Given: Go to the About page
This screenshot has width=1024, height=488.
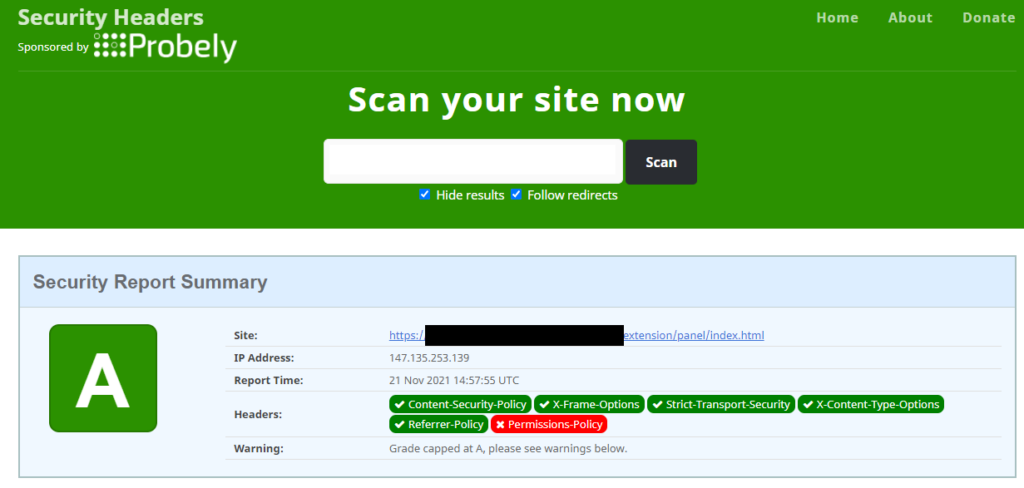Looking at the screenshot, I should (910, 18).
